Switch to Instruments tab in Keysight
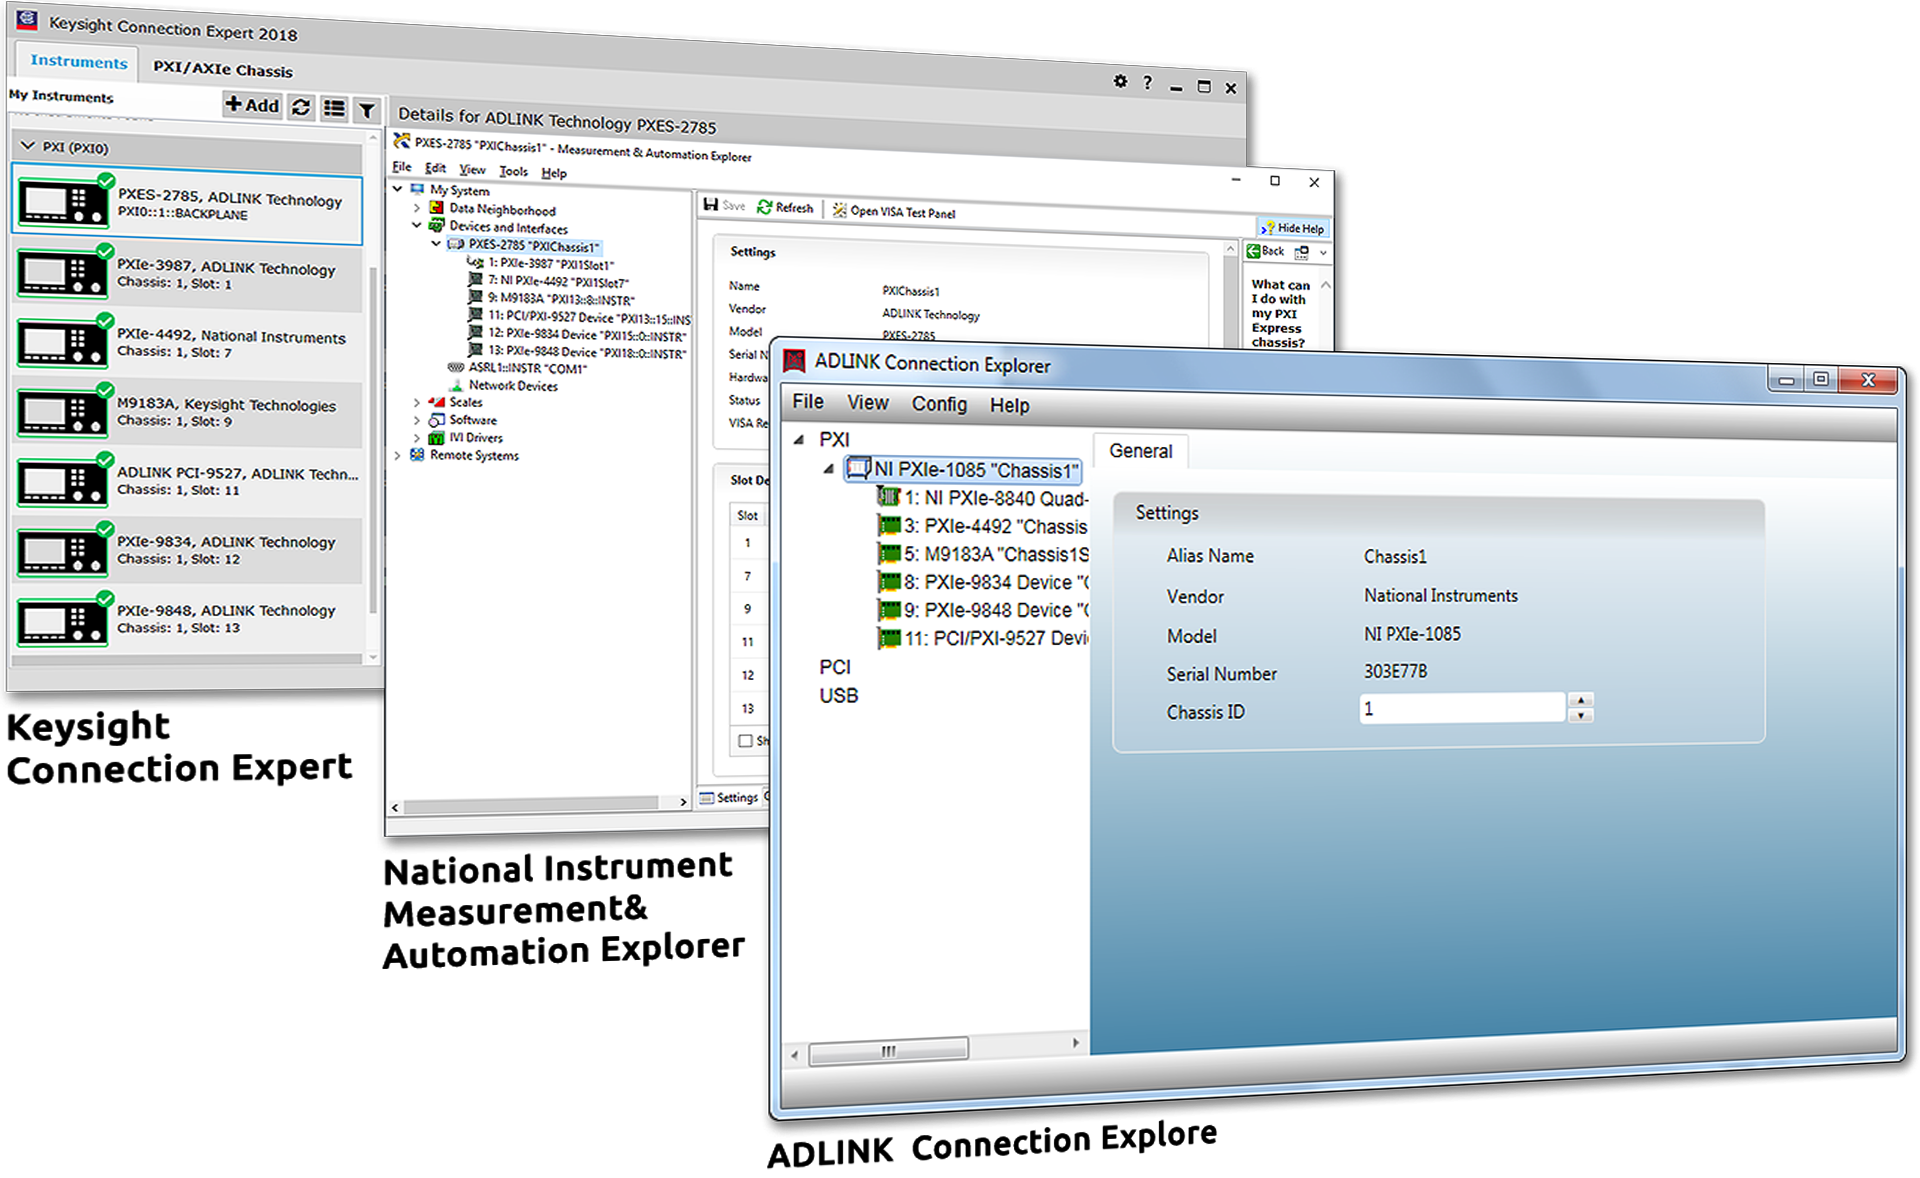 [x=79, y=61]
